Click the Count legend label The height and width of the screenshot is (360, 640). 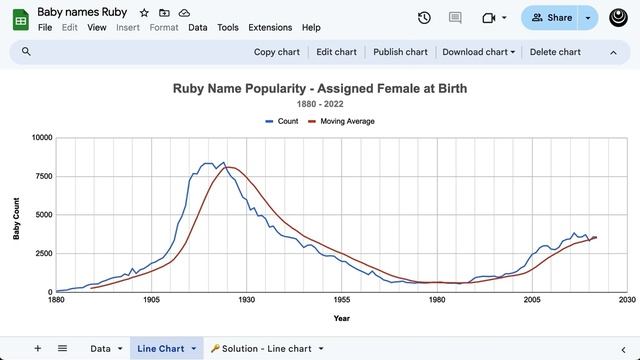pos(288,121)
